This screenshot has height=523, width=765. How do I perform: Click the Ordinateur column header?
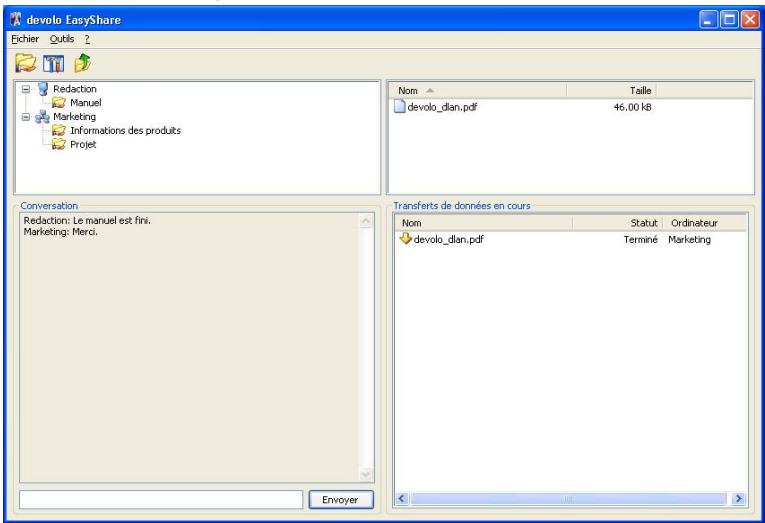click(705, 223)
